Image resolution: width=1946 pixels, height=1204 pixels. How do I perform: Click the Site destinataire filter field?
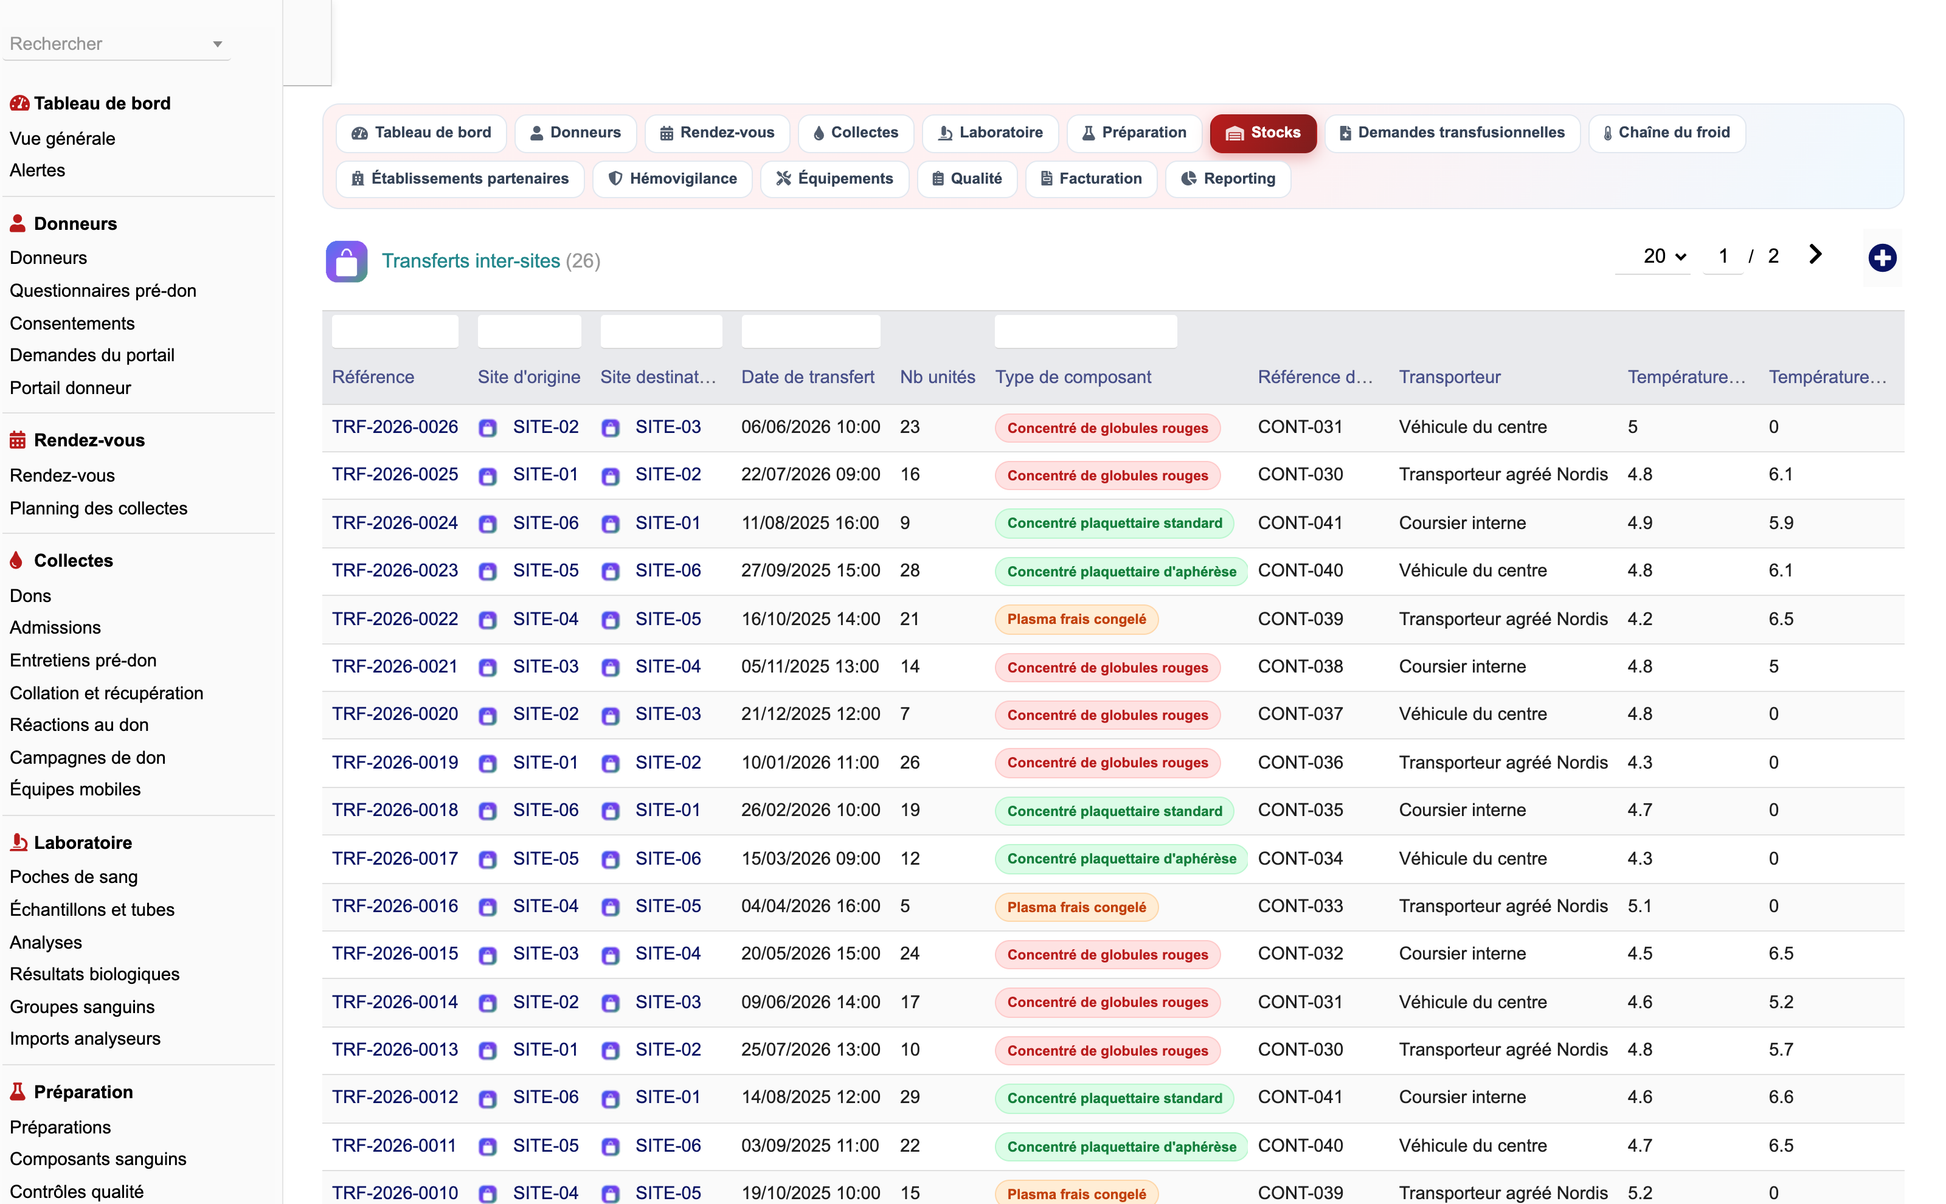pos(661,331)
